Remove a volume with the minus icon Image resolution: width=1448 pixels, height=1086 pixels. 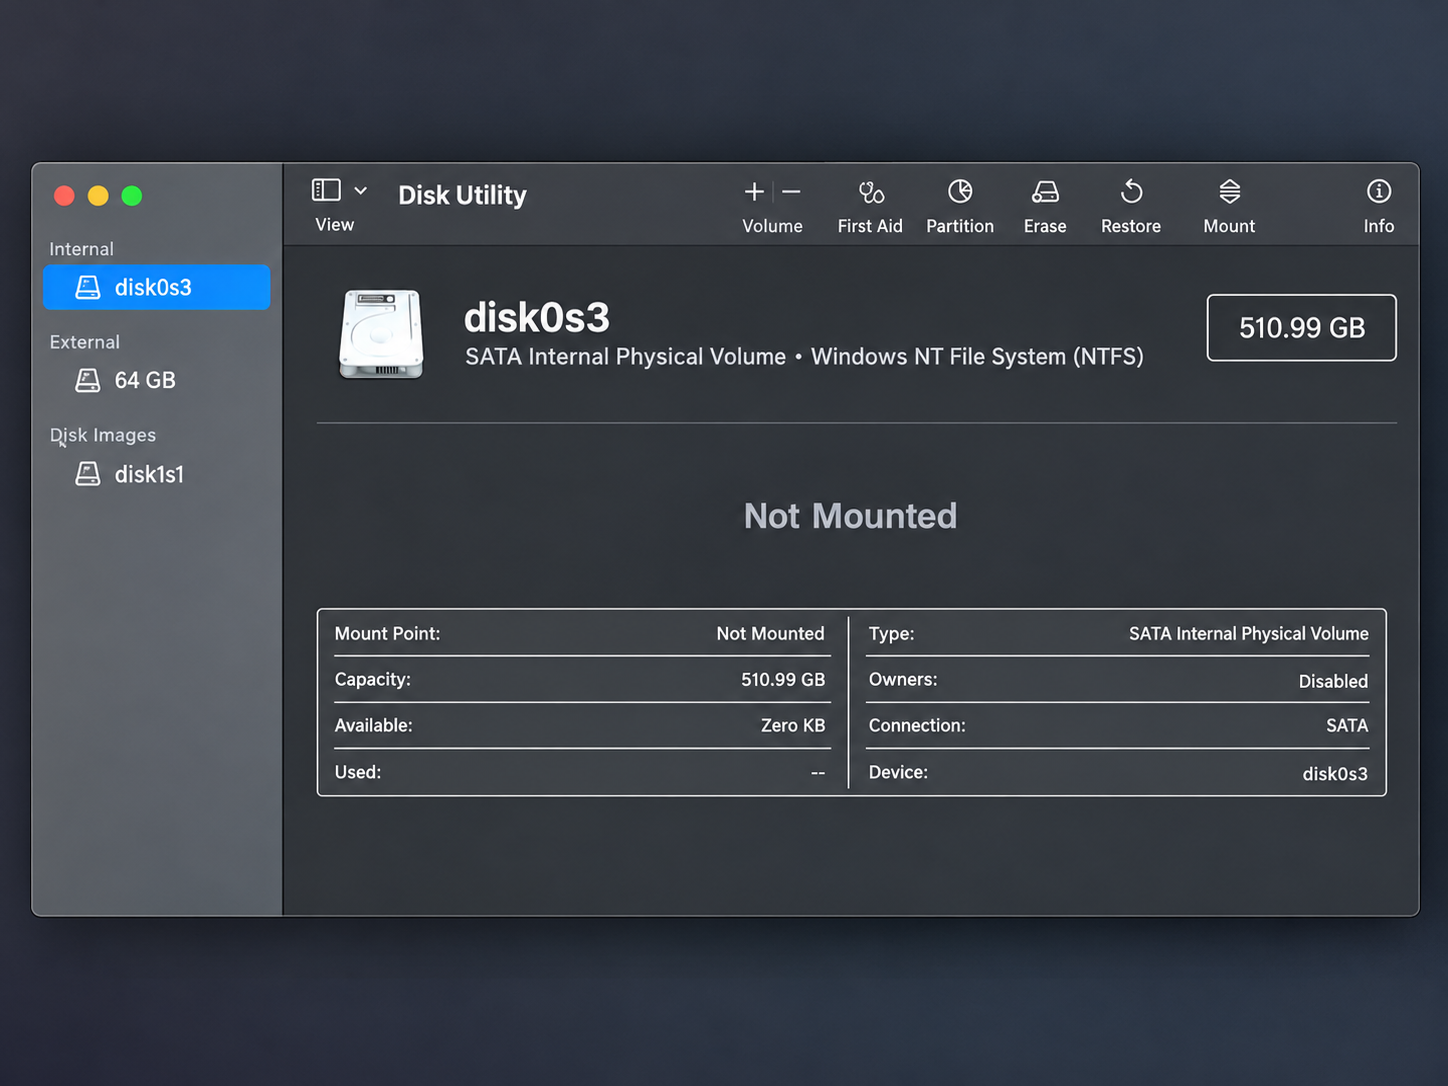point(791,191)
